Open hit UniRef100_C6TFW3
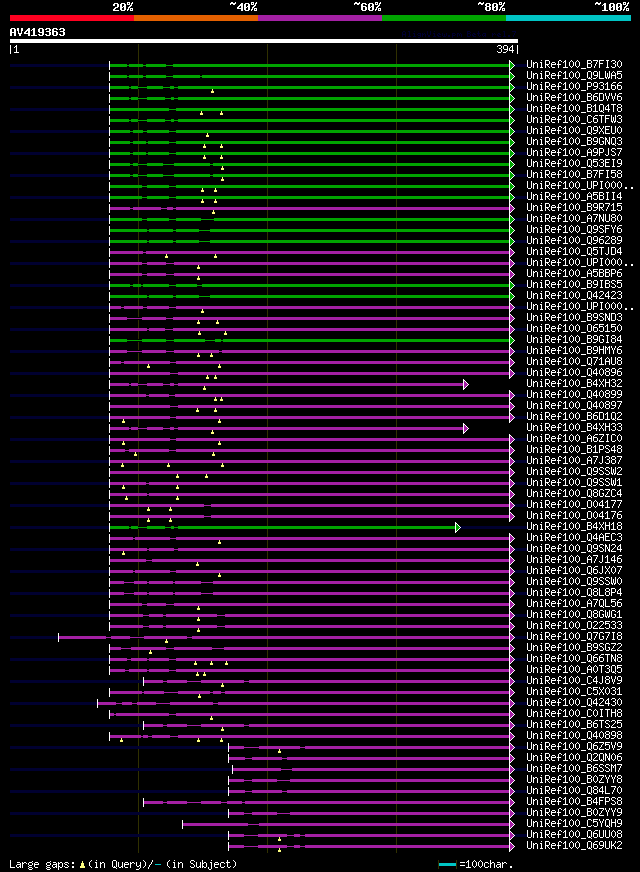Screen dimensions: 640x872 coord(574,120)
